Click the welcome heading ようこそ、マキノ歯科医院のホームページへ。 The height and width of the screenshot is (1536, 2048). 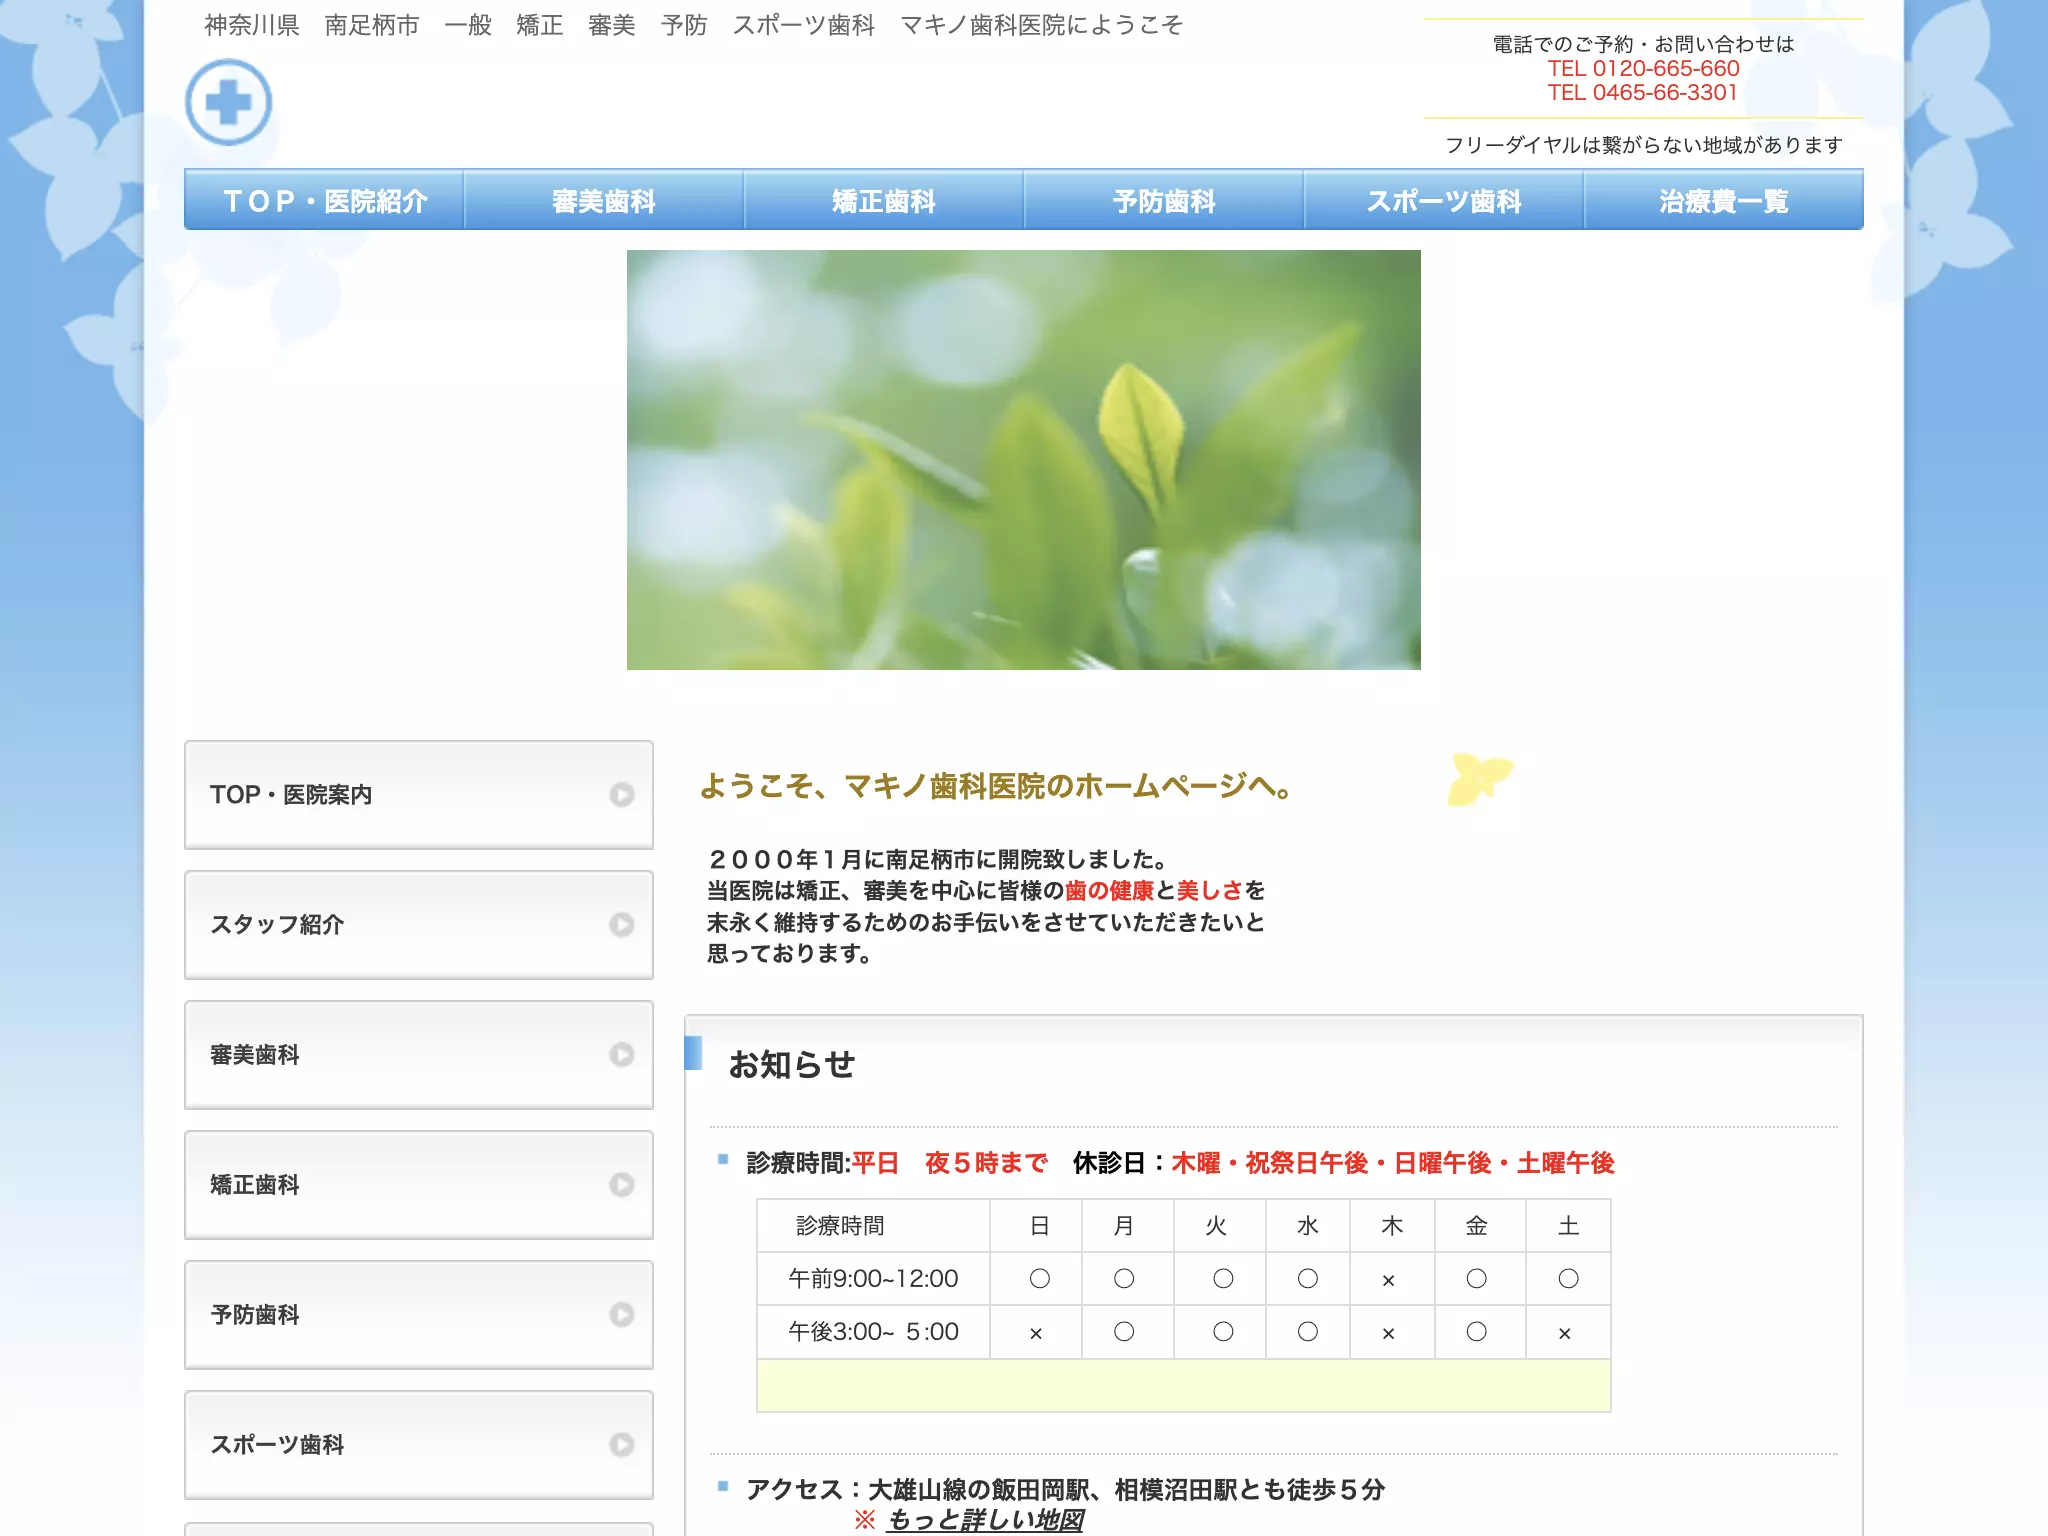point(996,786)
